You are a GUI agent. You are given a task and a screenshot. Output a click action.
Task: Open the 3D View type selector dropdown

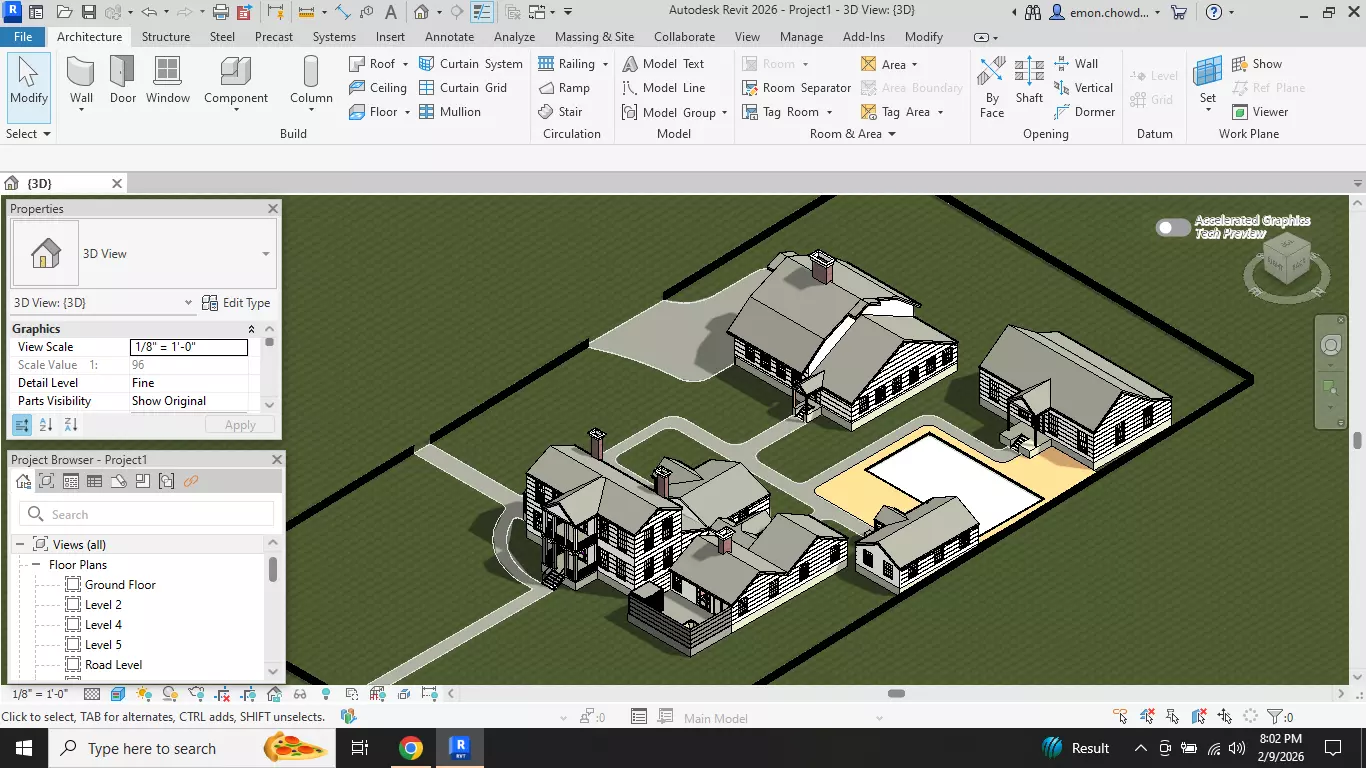[266, 254]
